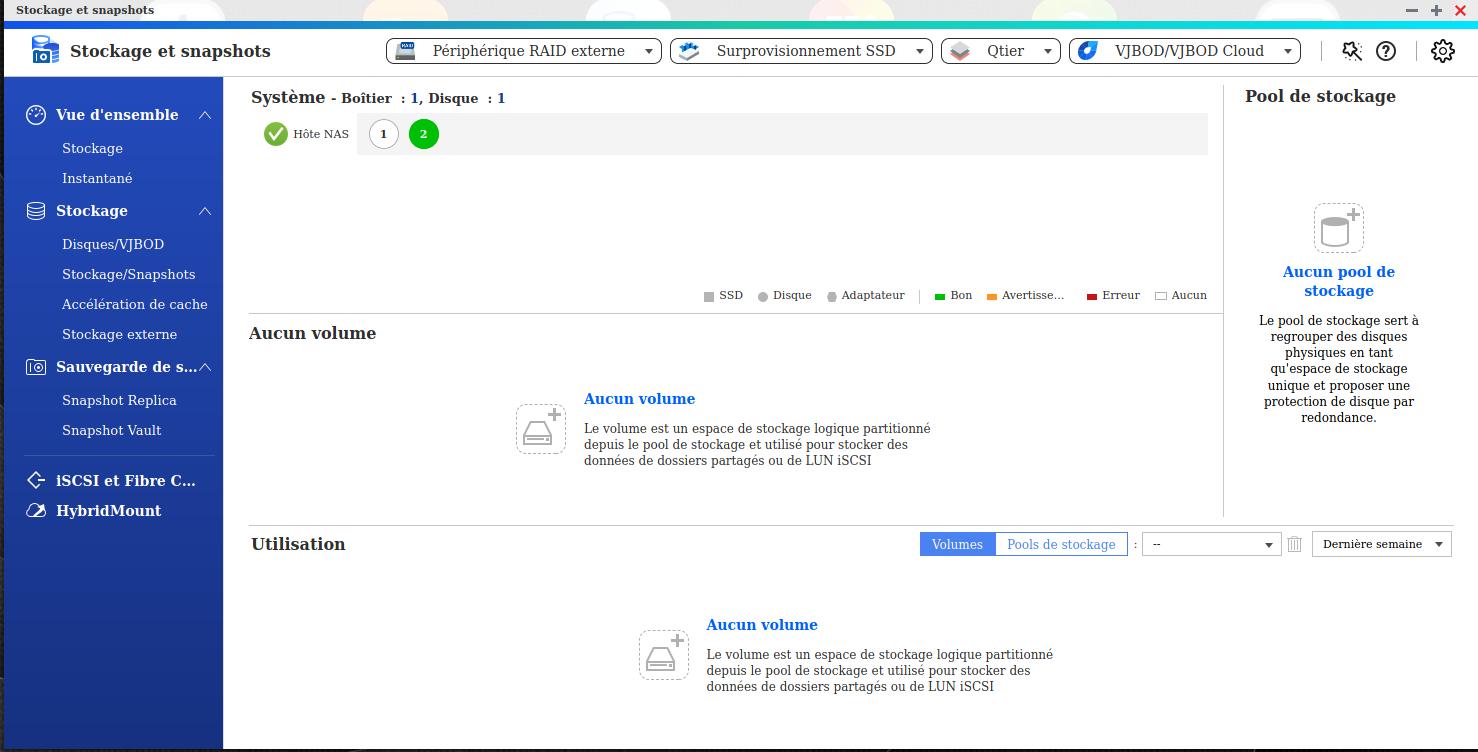Click the create storage pool icon
The image size is (1478, 752).
(x=1338, y=228)
